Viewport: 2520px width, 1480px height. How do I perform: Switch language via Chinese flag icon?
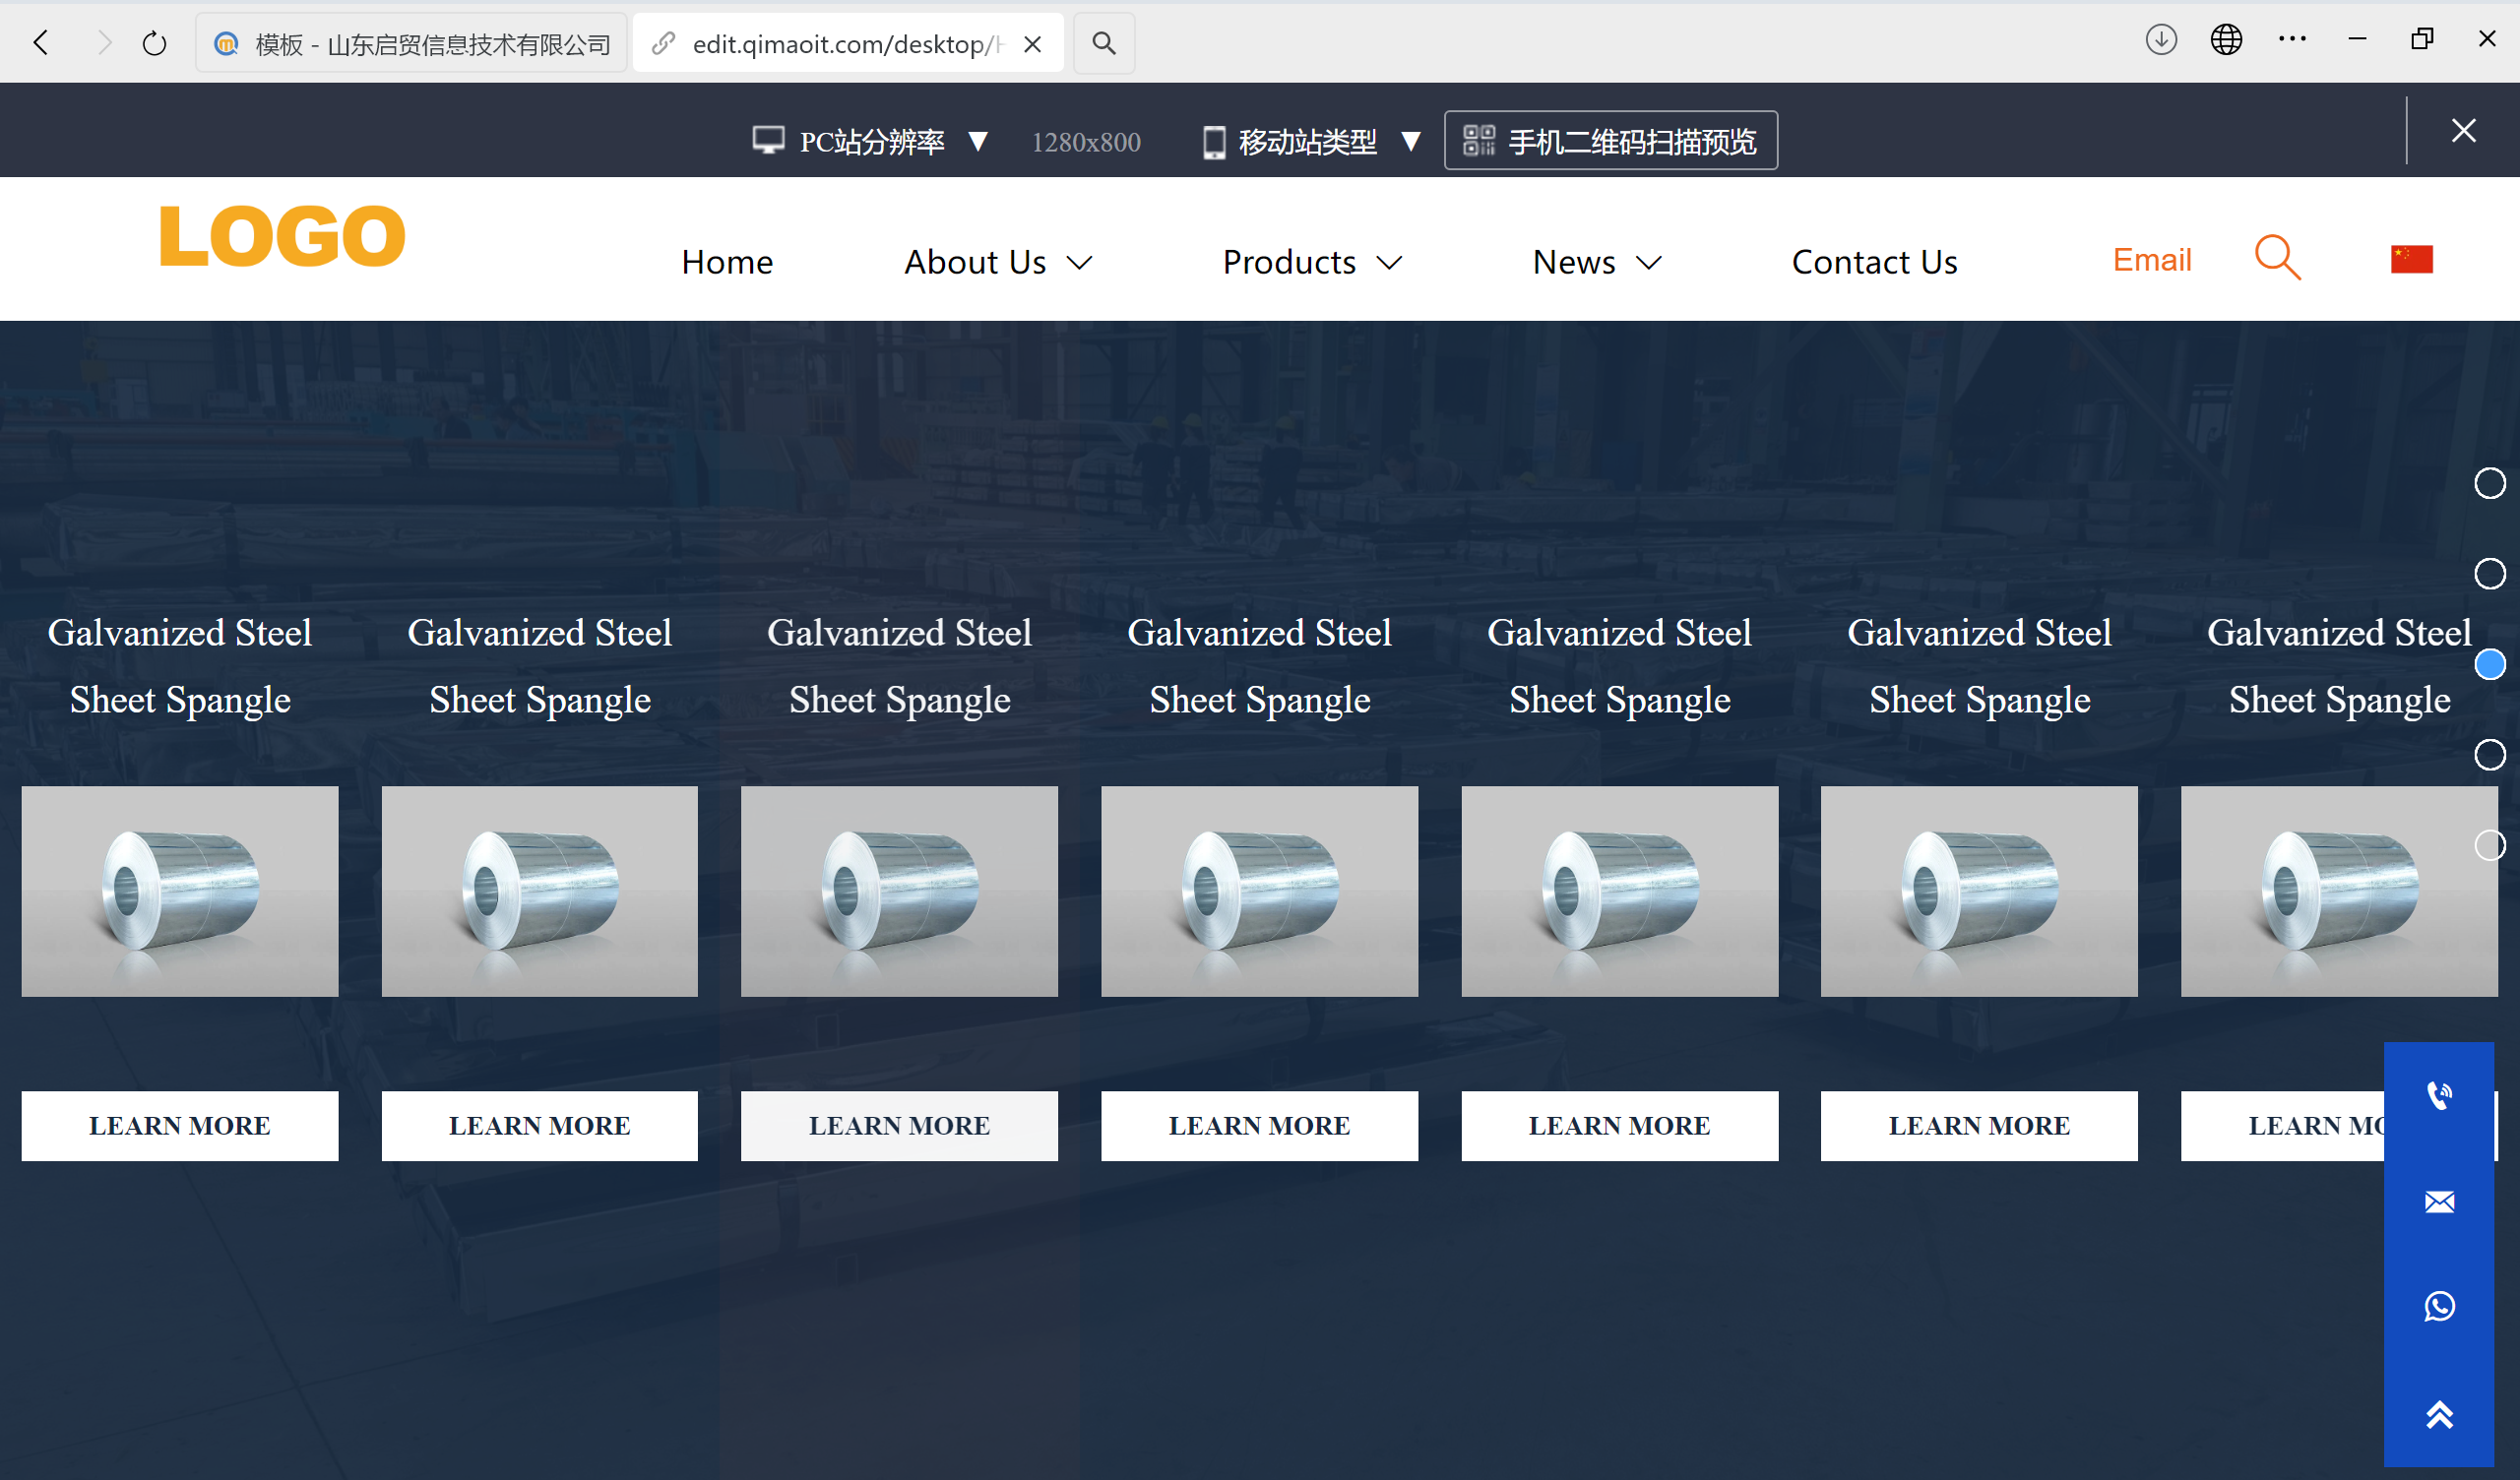(2411, 259)
